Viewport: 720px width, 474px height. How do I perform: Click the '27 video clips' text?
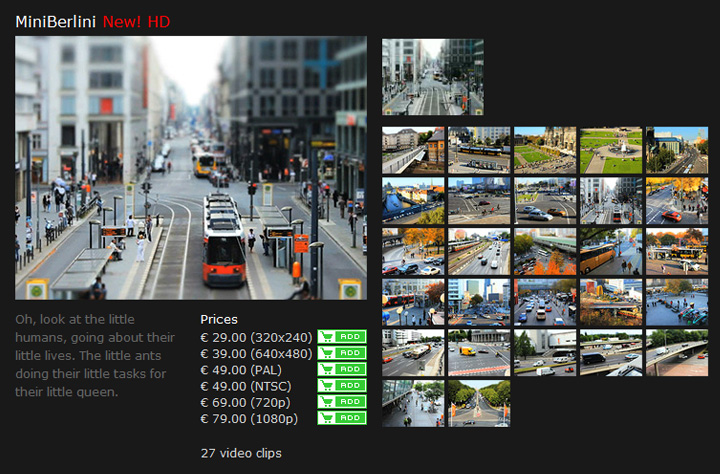241,453
